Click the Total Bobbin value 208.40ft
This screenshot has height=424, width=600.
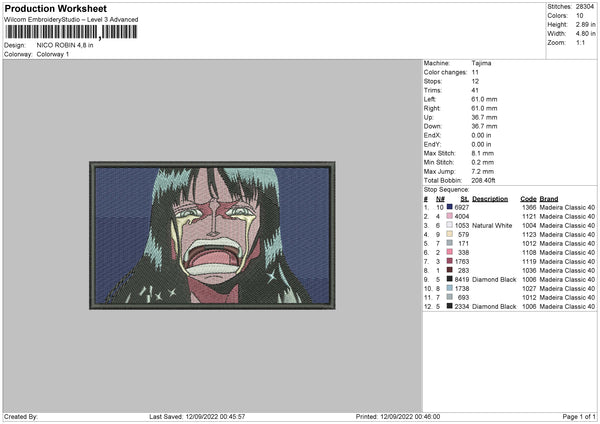click(x=483, y=180)
